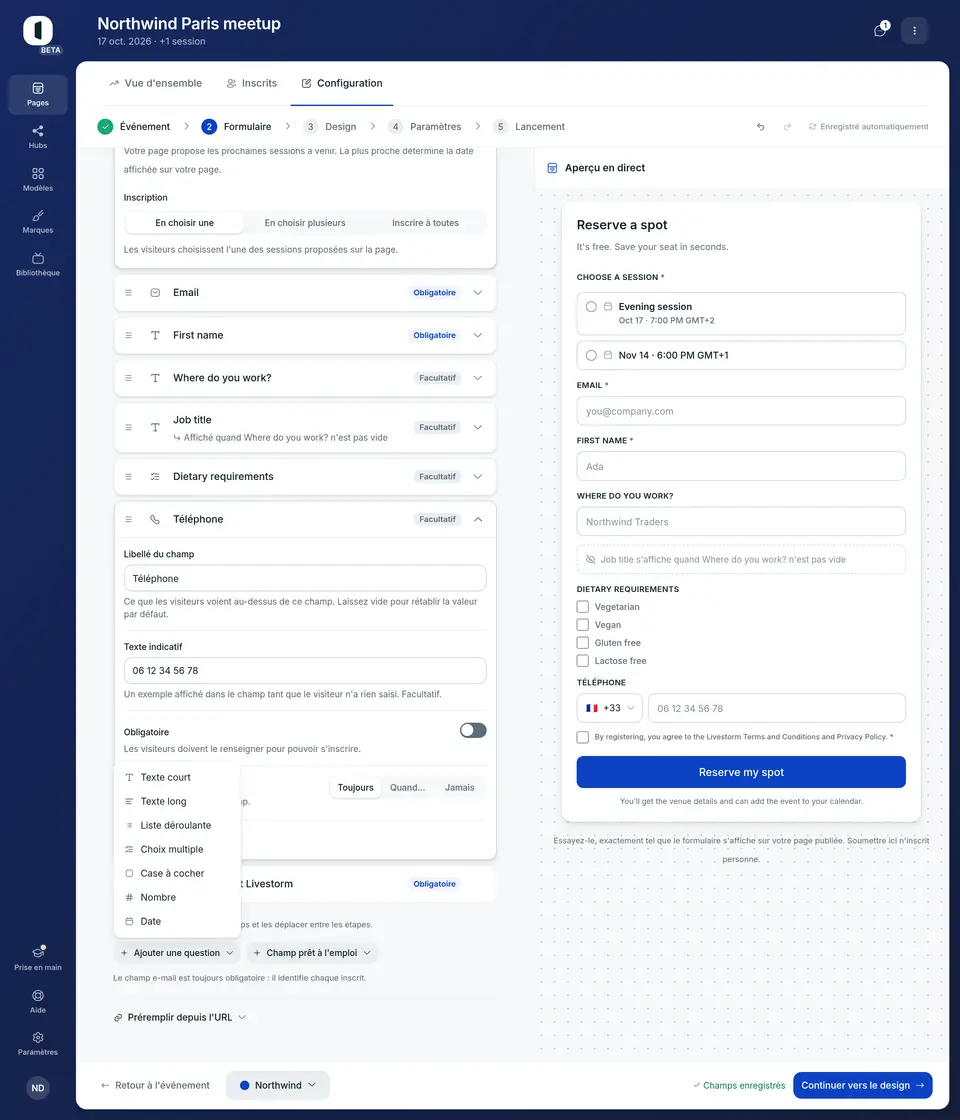This screenshot has width=960, height=1120.
Task: Open the three-dot more options menu
Action: coord(914,31)
